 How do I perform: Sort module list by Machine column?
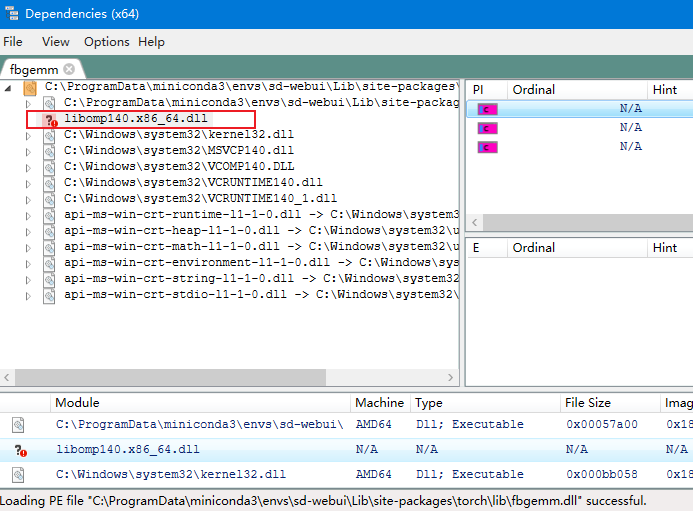378,403
